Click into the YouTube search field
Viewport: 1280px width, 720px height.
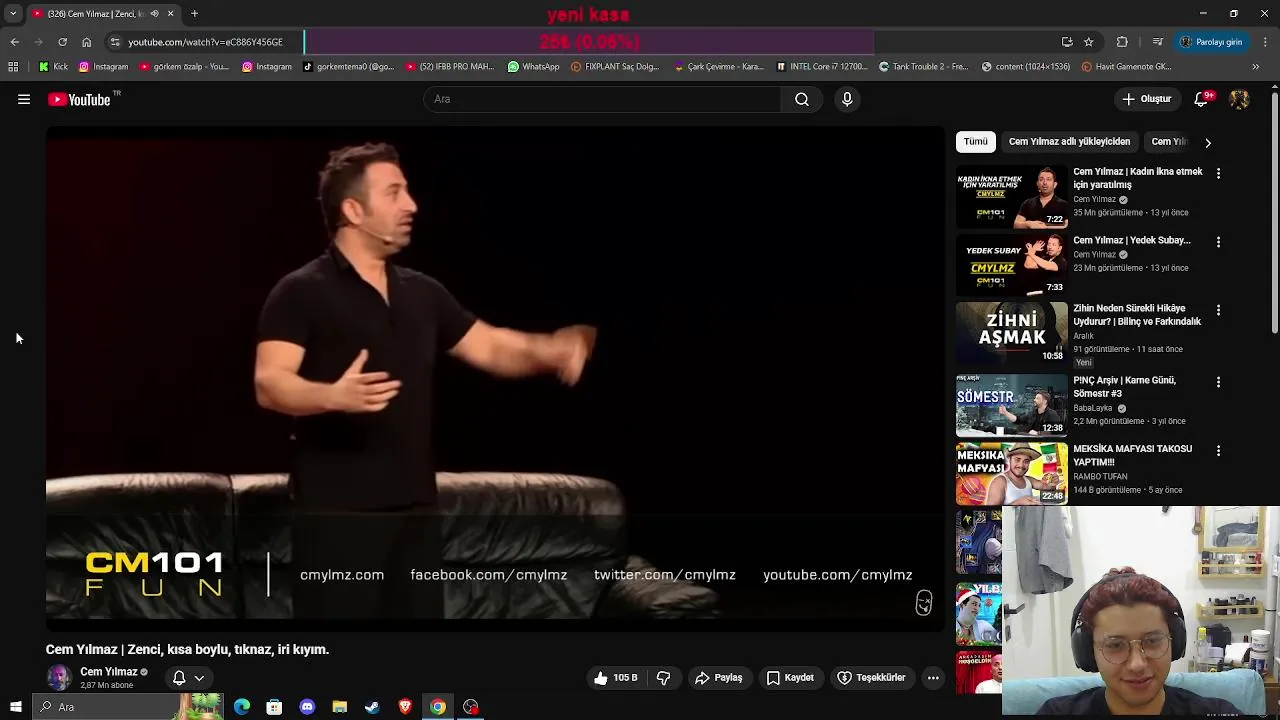602,99
